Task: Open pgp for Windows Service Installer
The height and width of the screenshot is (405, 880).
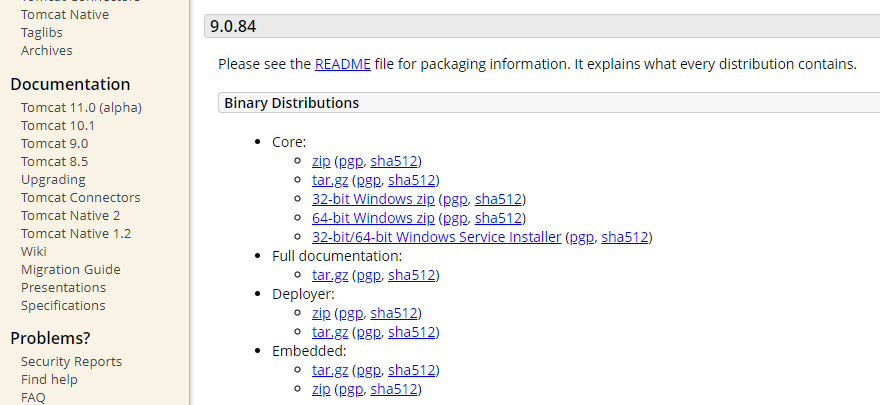Action: pyautogui.click(x=581, y=237)
